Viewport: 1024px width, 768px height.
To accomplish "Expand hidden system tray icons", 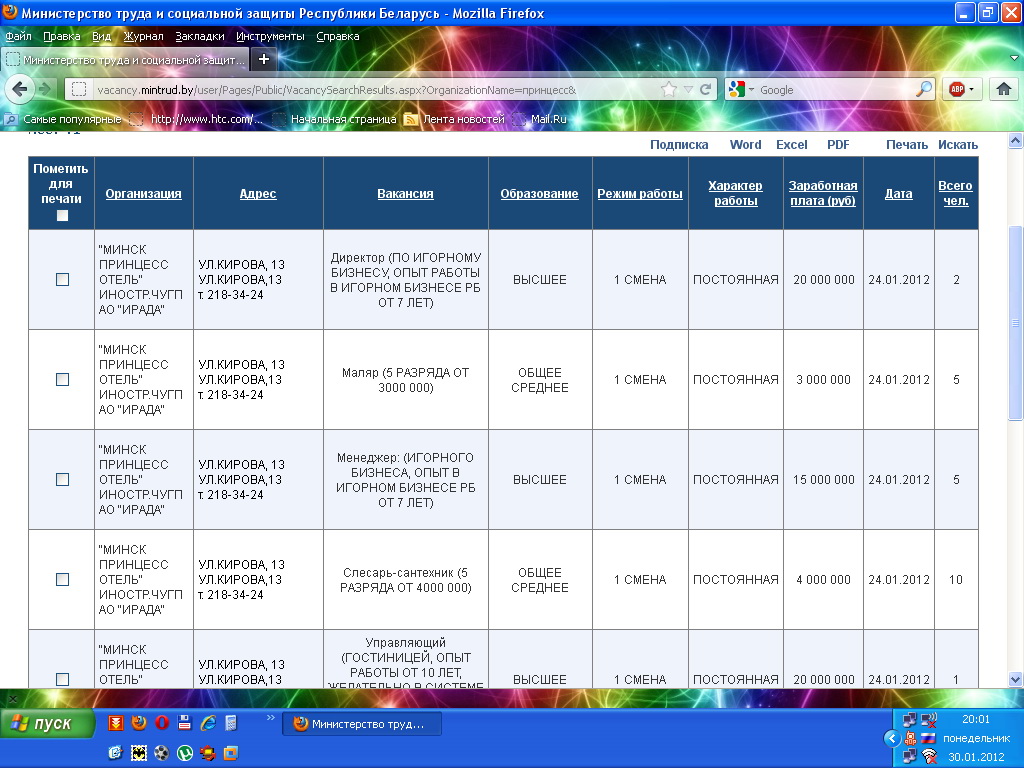I will coord(892,738).
